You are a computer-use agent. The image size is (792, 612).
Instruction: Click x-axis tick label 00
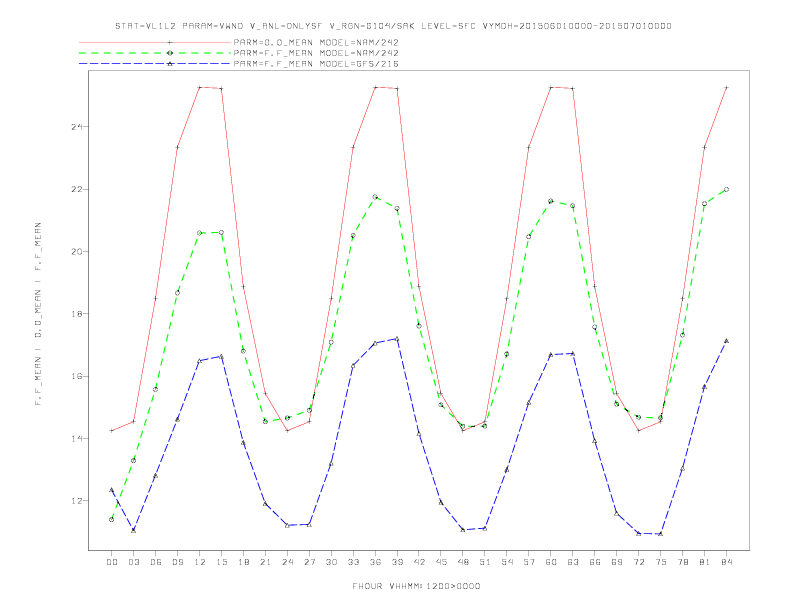[112, 562]
